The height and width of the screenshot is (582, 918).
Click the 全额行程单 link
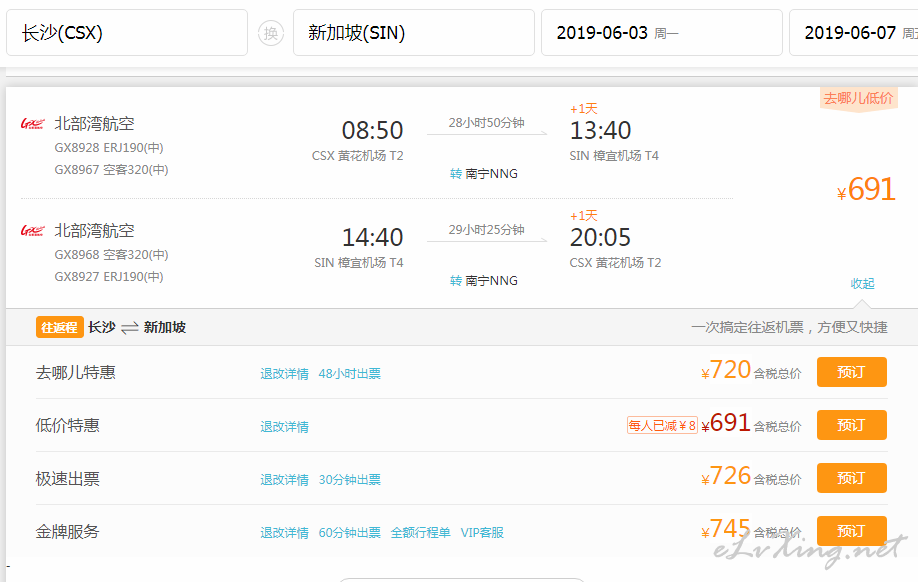coord(420,533)
